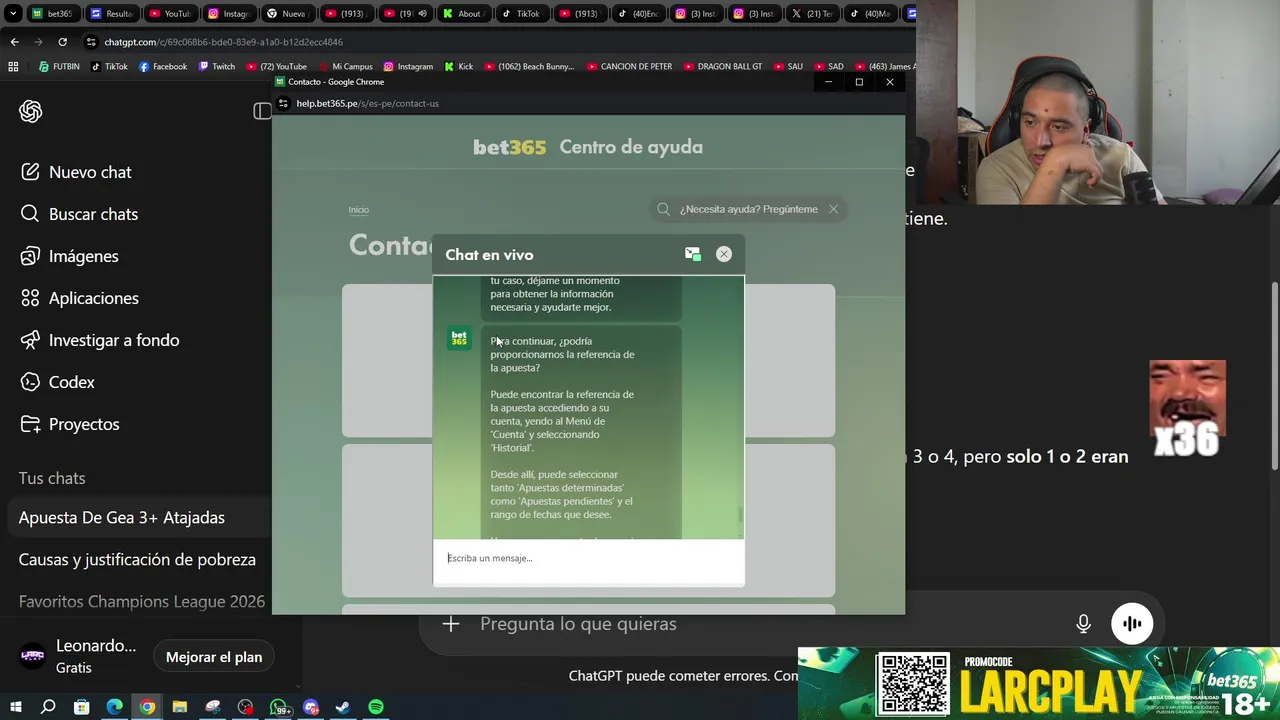Click 'Mejorar el plan' button
Screen dimensions: 1280x720
(x=214, y=657)
